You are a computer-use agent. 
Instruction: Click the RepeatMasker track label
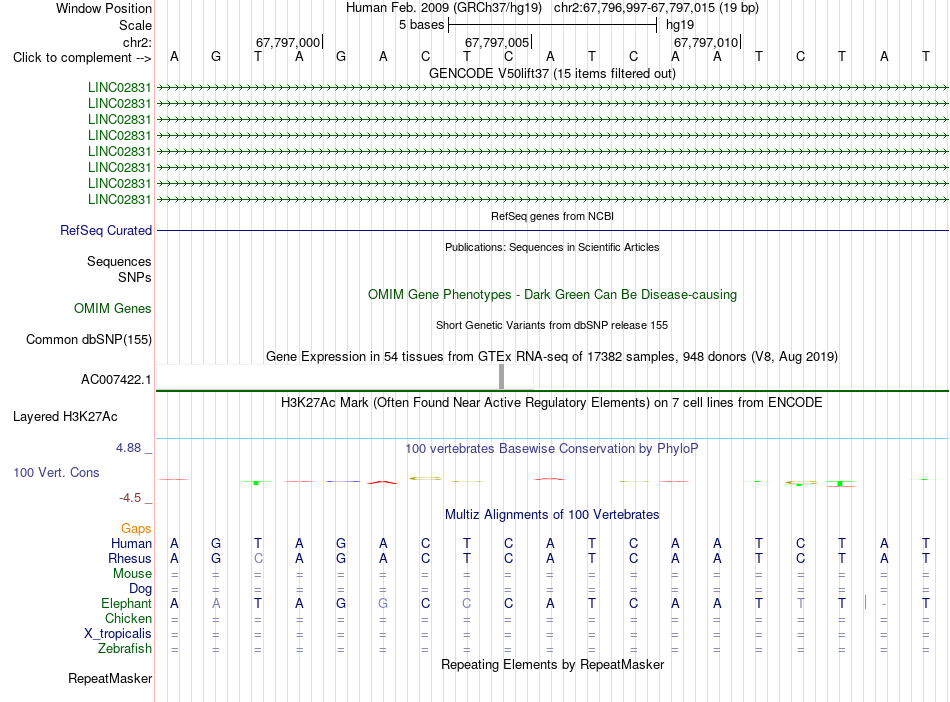pos(110,678)
